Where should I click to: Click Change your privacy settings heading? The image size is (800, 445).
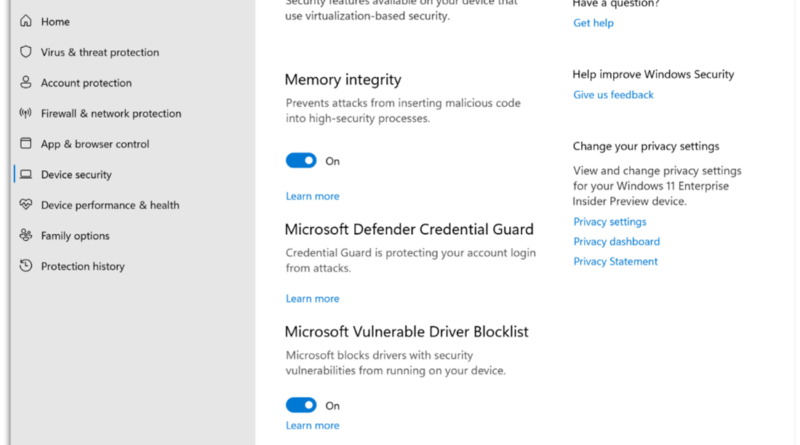(646, 146)
